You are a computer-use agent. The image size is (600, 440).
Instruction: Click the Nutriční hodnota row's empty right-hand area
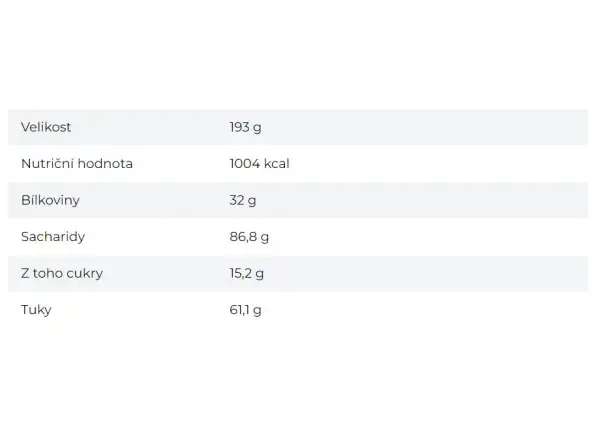(440, 163)
